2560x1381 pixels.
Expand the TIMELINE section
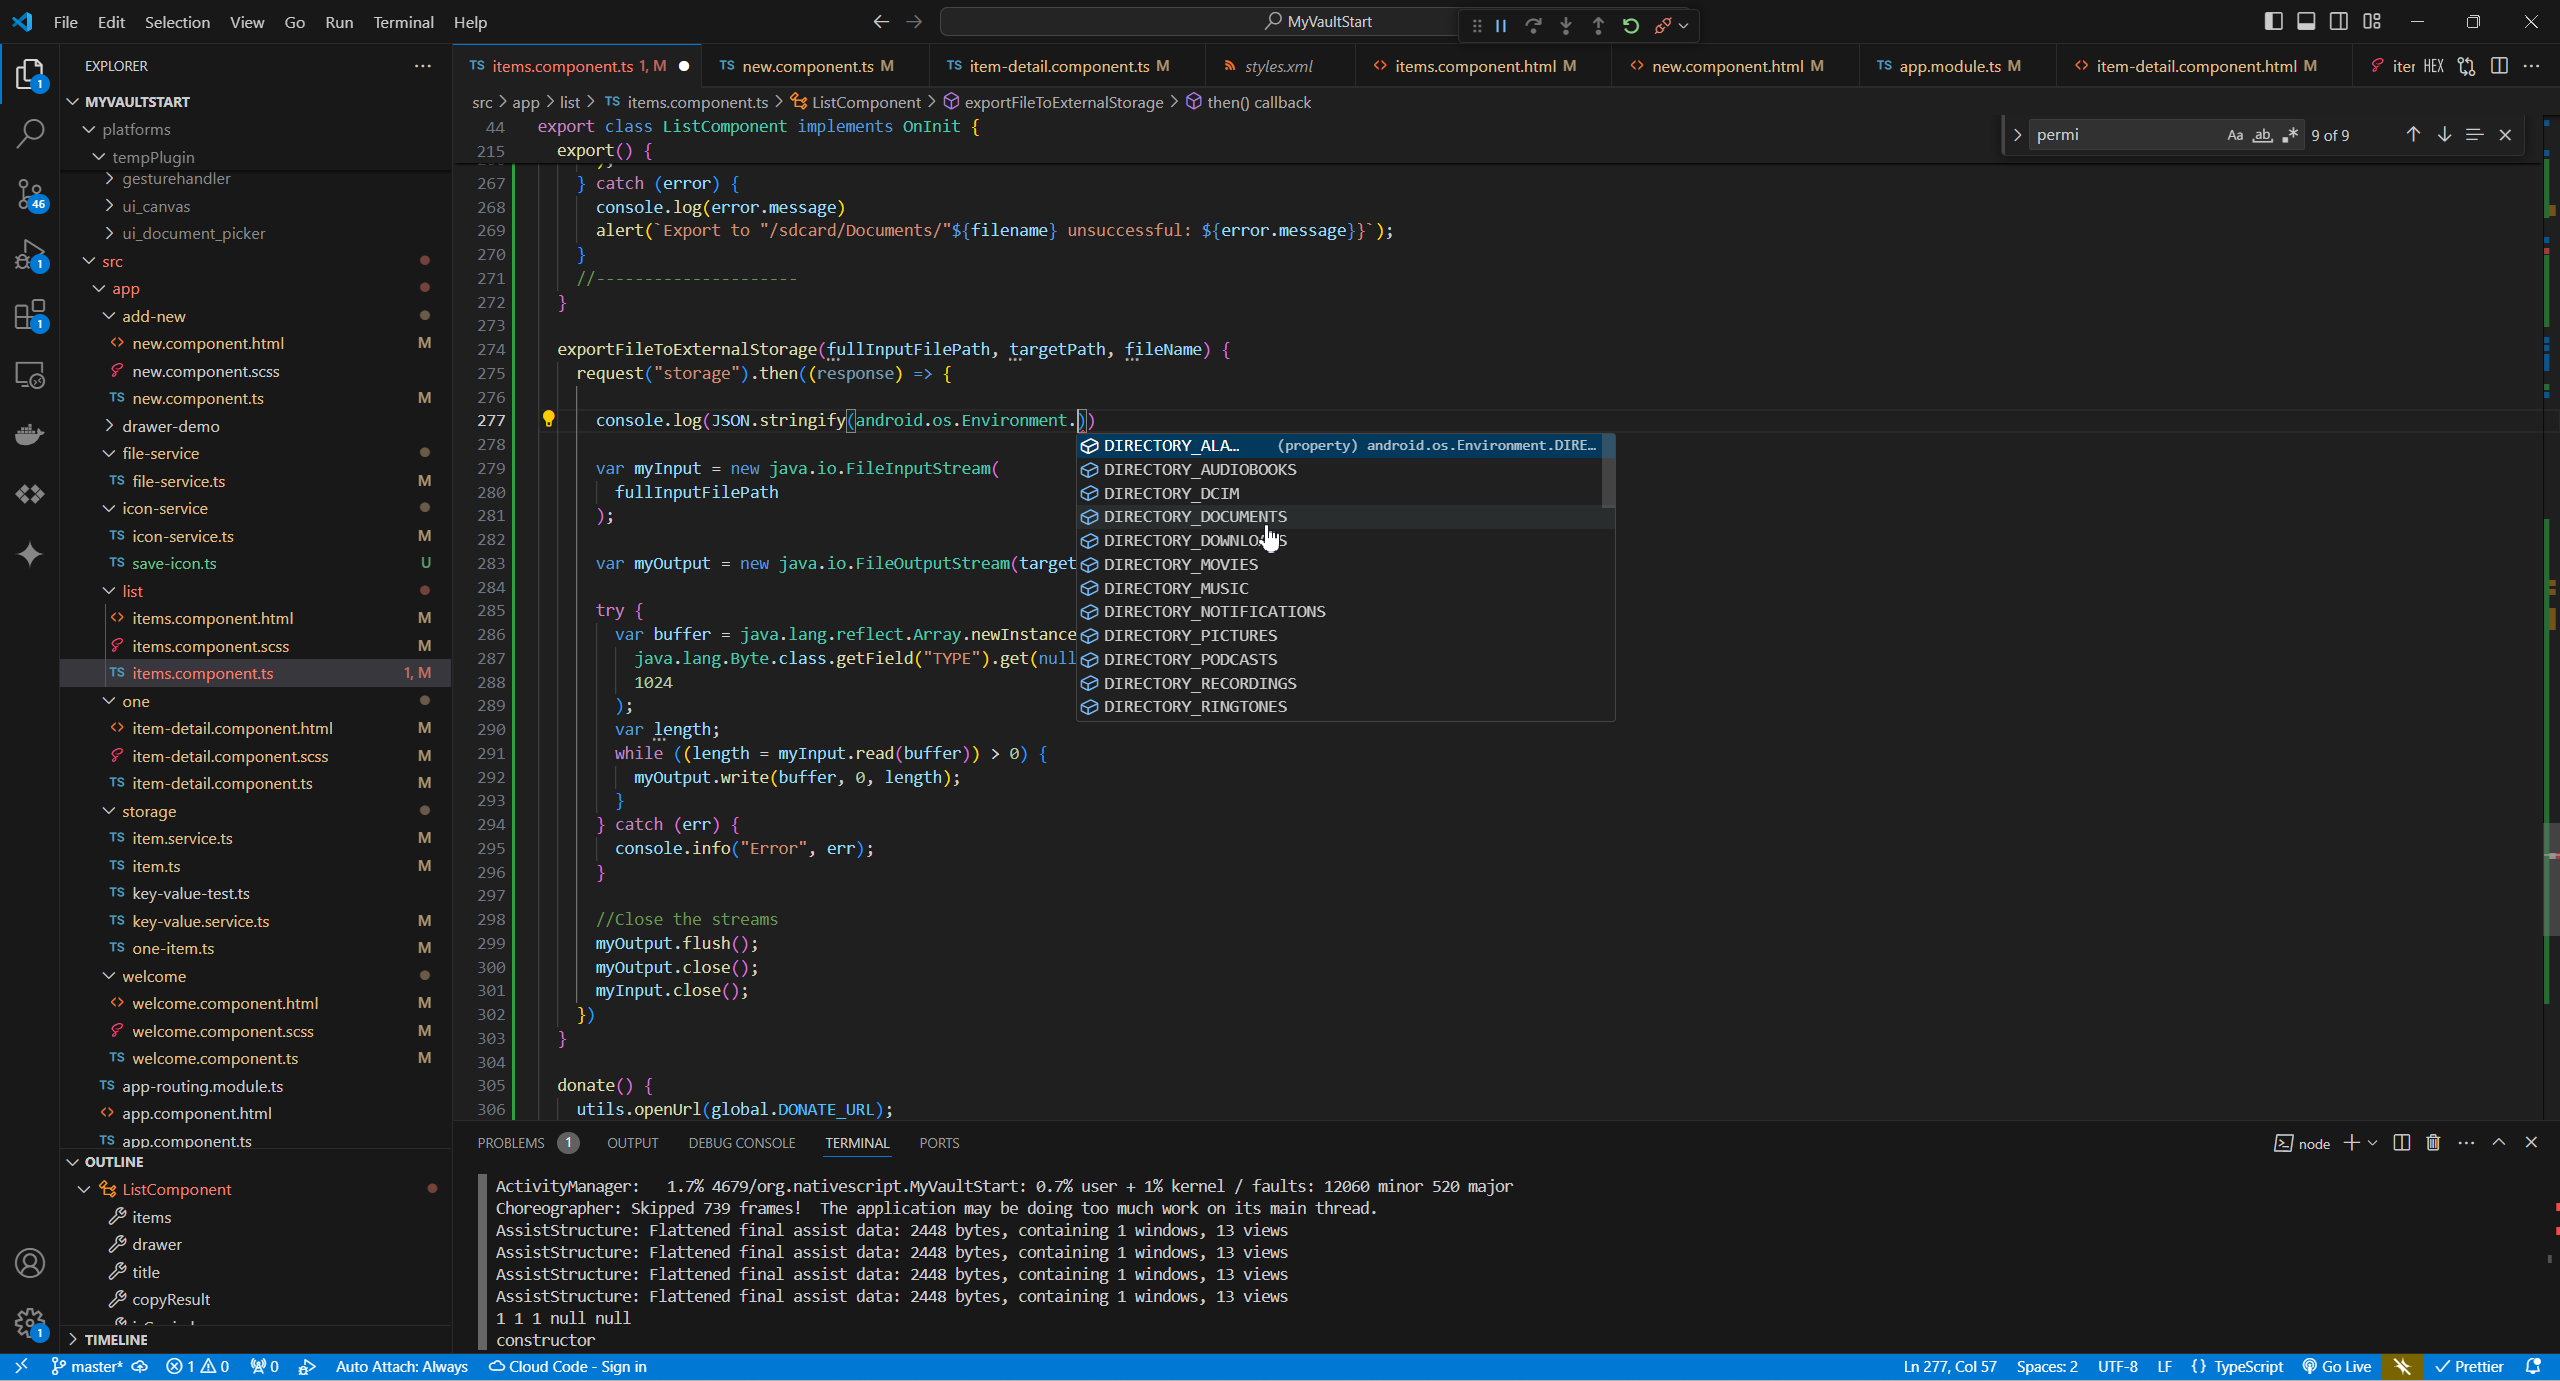tap(116, 1339)
